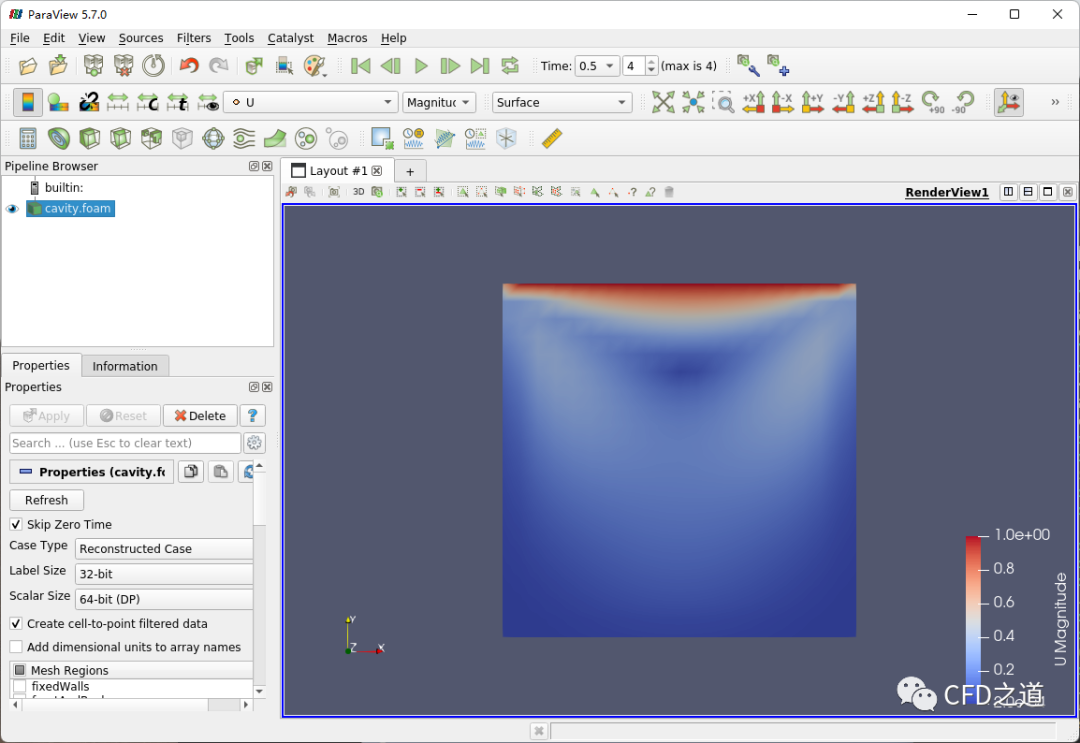The height and width of the screenshot is (743, 1080).
Task: Open the Surface representation dropdown
Action: 562,102
